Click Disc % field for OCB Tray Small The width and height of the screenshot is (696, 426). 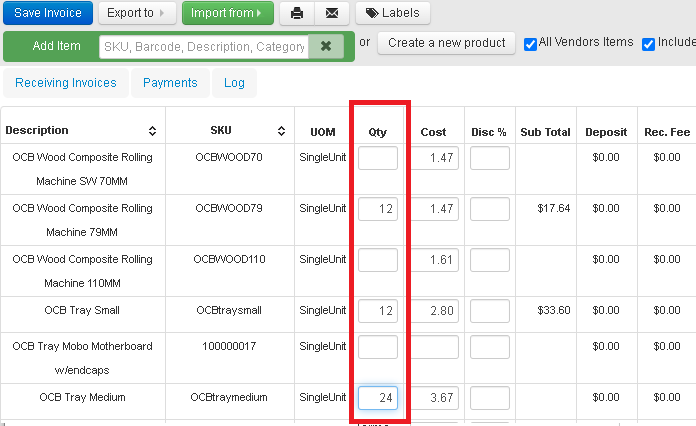pyautogui.click(x=490, y=311)
